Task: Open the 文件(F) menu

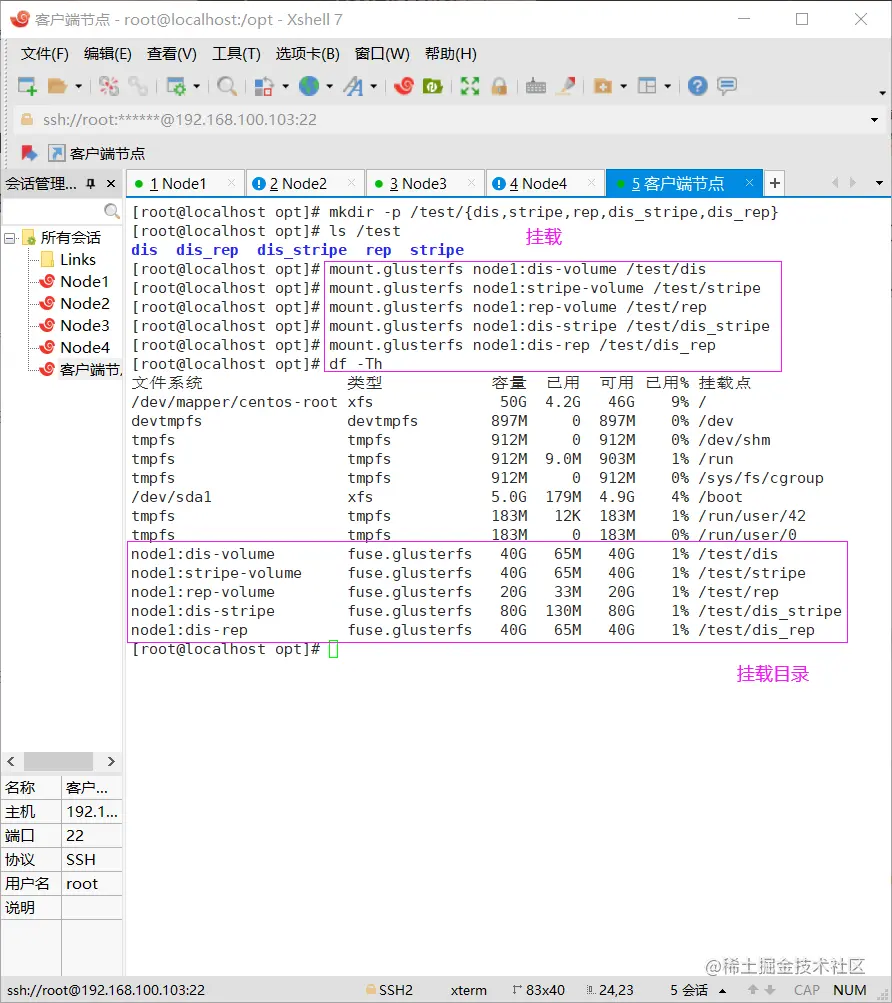Action: click(44, 54)
